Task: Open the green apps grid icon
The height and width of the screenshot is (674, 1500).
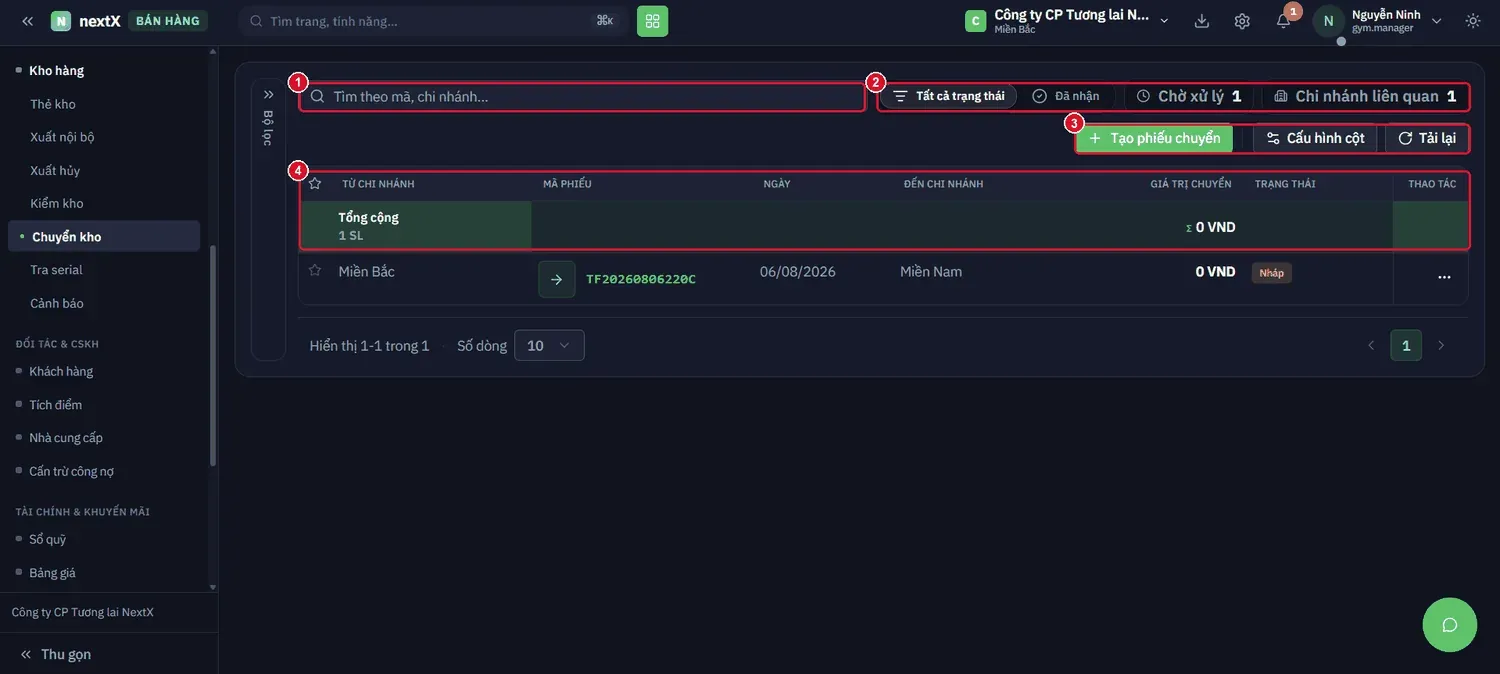Action: point(652,21)
